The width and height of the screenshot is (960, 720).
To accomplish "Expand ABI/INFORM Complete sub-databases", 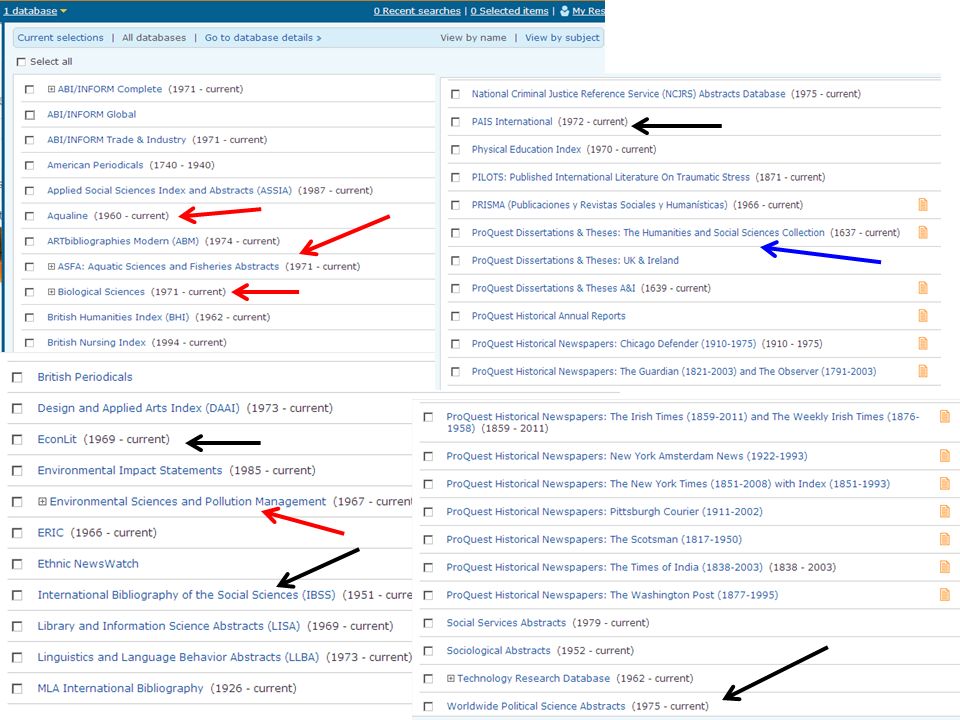I will click(51, 89).
